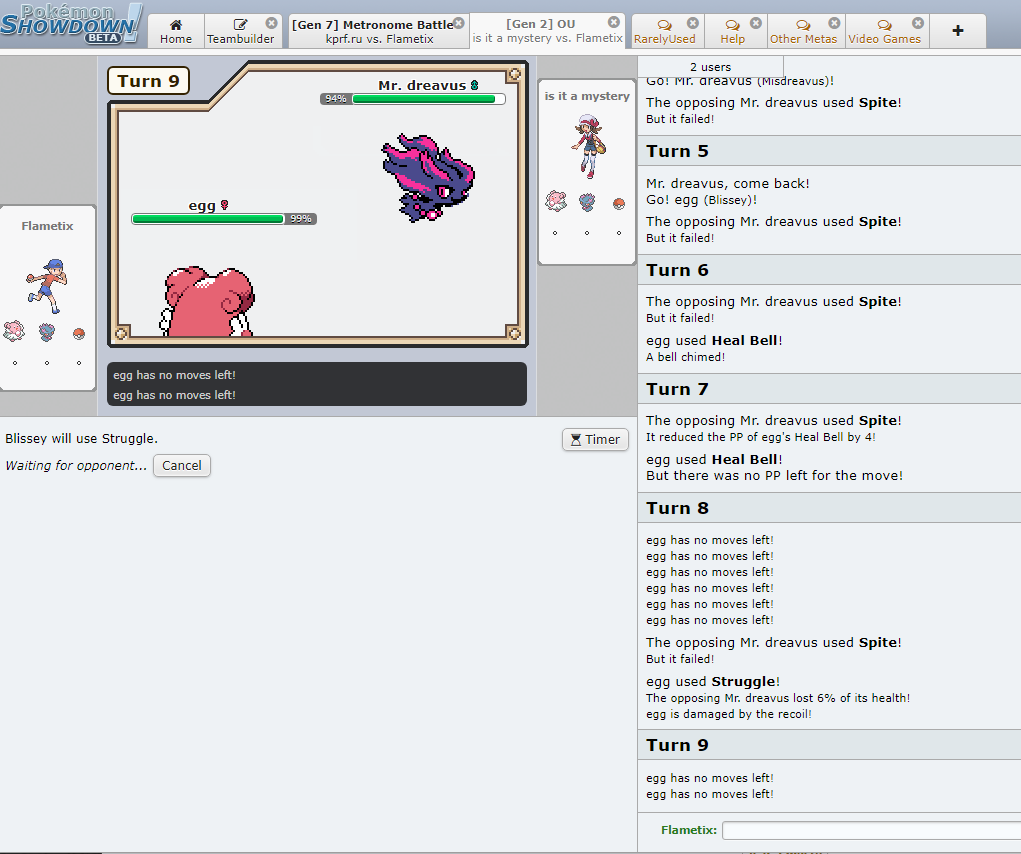Click the Blissey back sprite
Image resolution: width=1021 pixels, height=854 pixels.
point(206,301)
